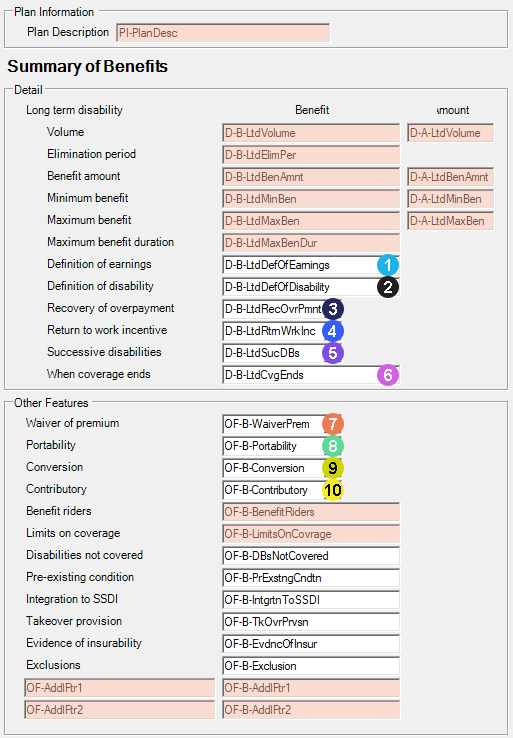Image resolution: width=513 pixels, height=738 pixels.
Task: Click the Evidence of insurability field
Action: click(311, 644)
